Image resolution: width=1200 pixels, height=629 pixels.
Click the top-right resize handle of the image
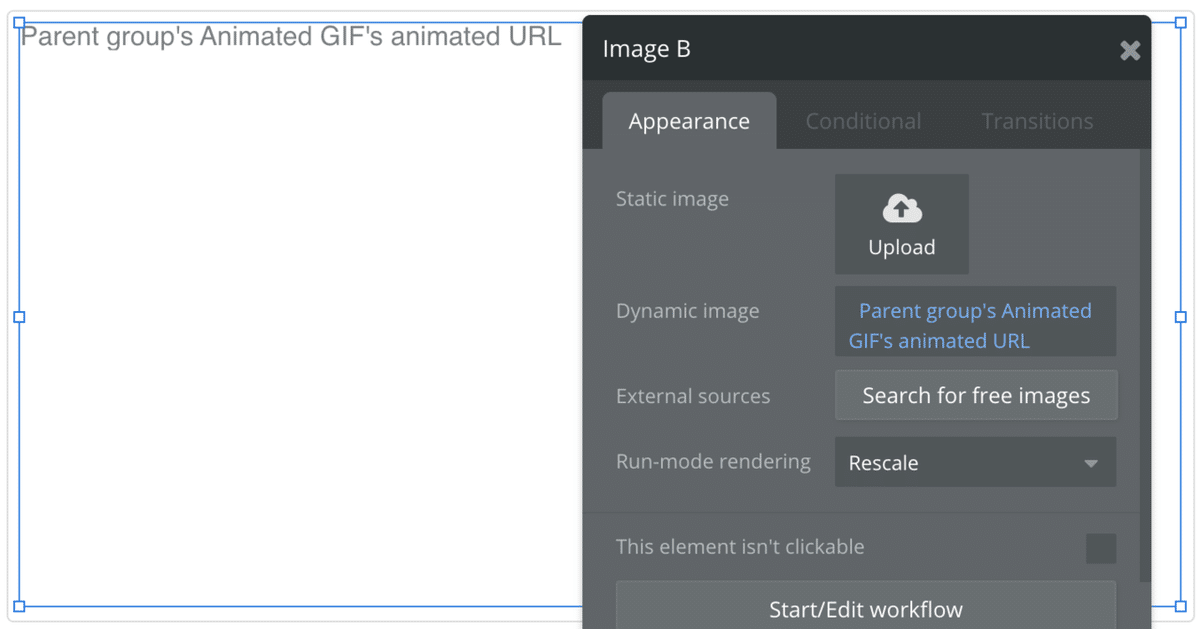tap(1181, 22)
